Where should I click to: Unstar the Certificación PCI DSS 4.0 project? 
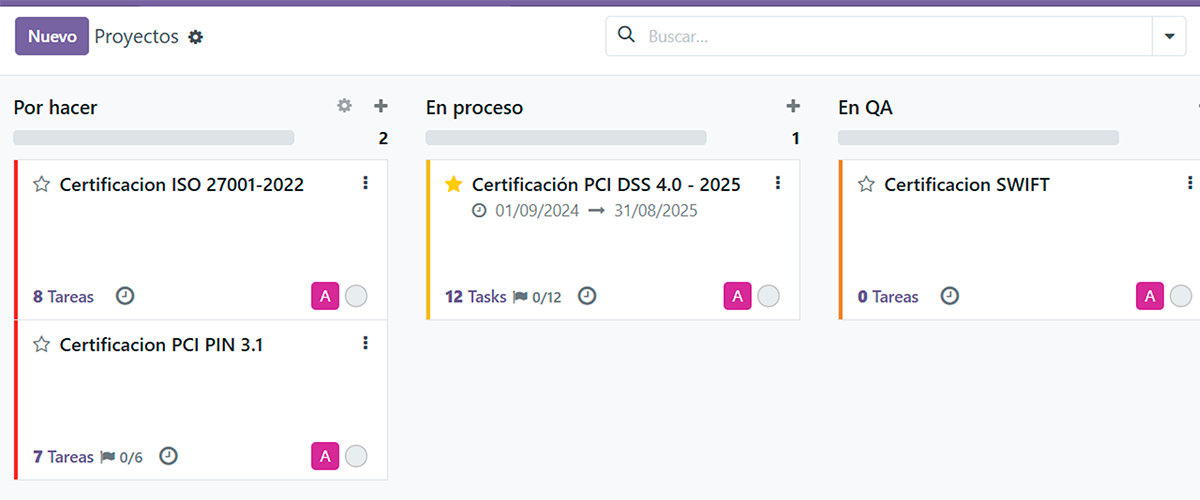(x=454, y=185)
